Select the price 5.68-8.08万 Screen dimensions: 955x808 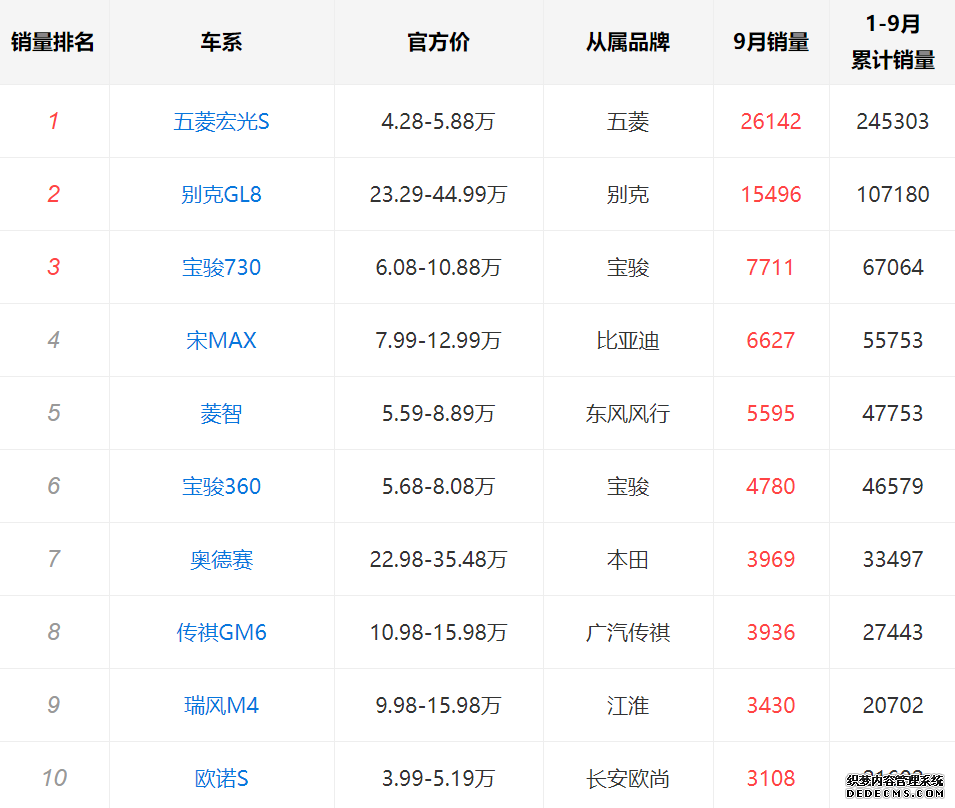(439, 487)
